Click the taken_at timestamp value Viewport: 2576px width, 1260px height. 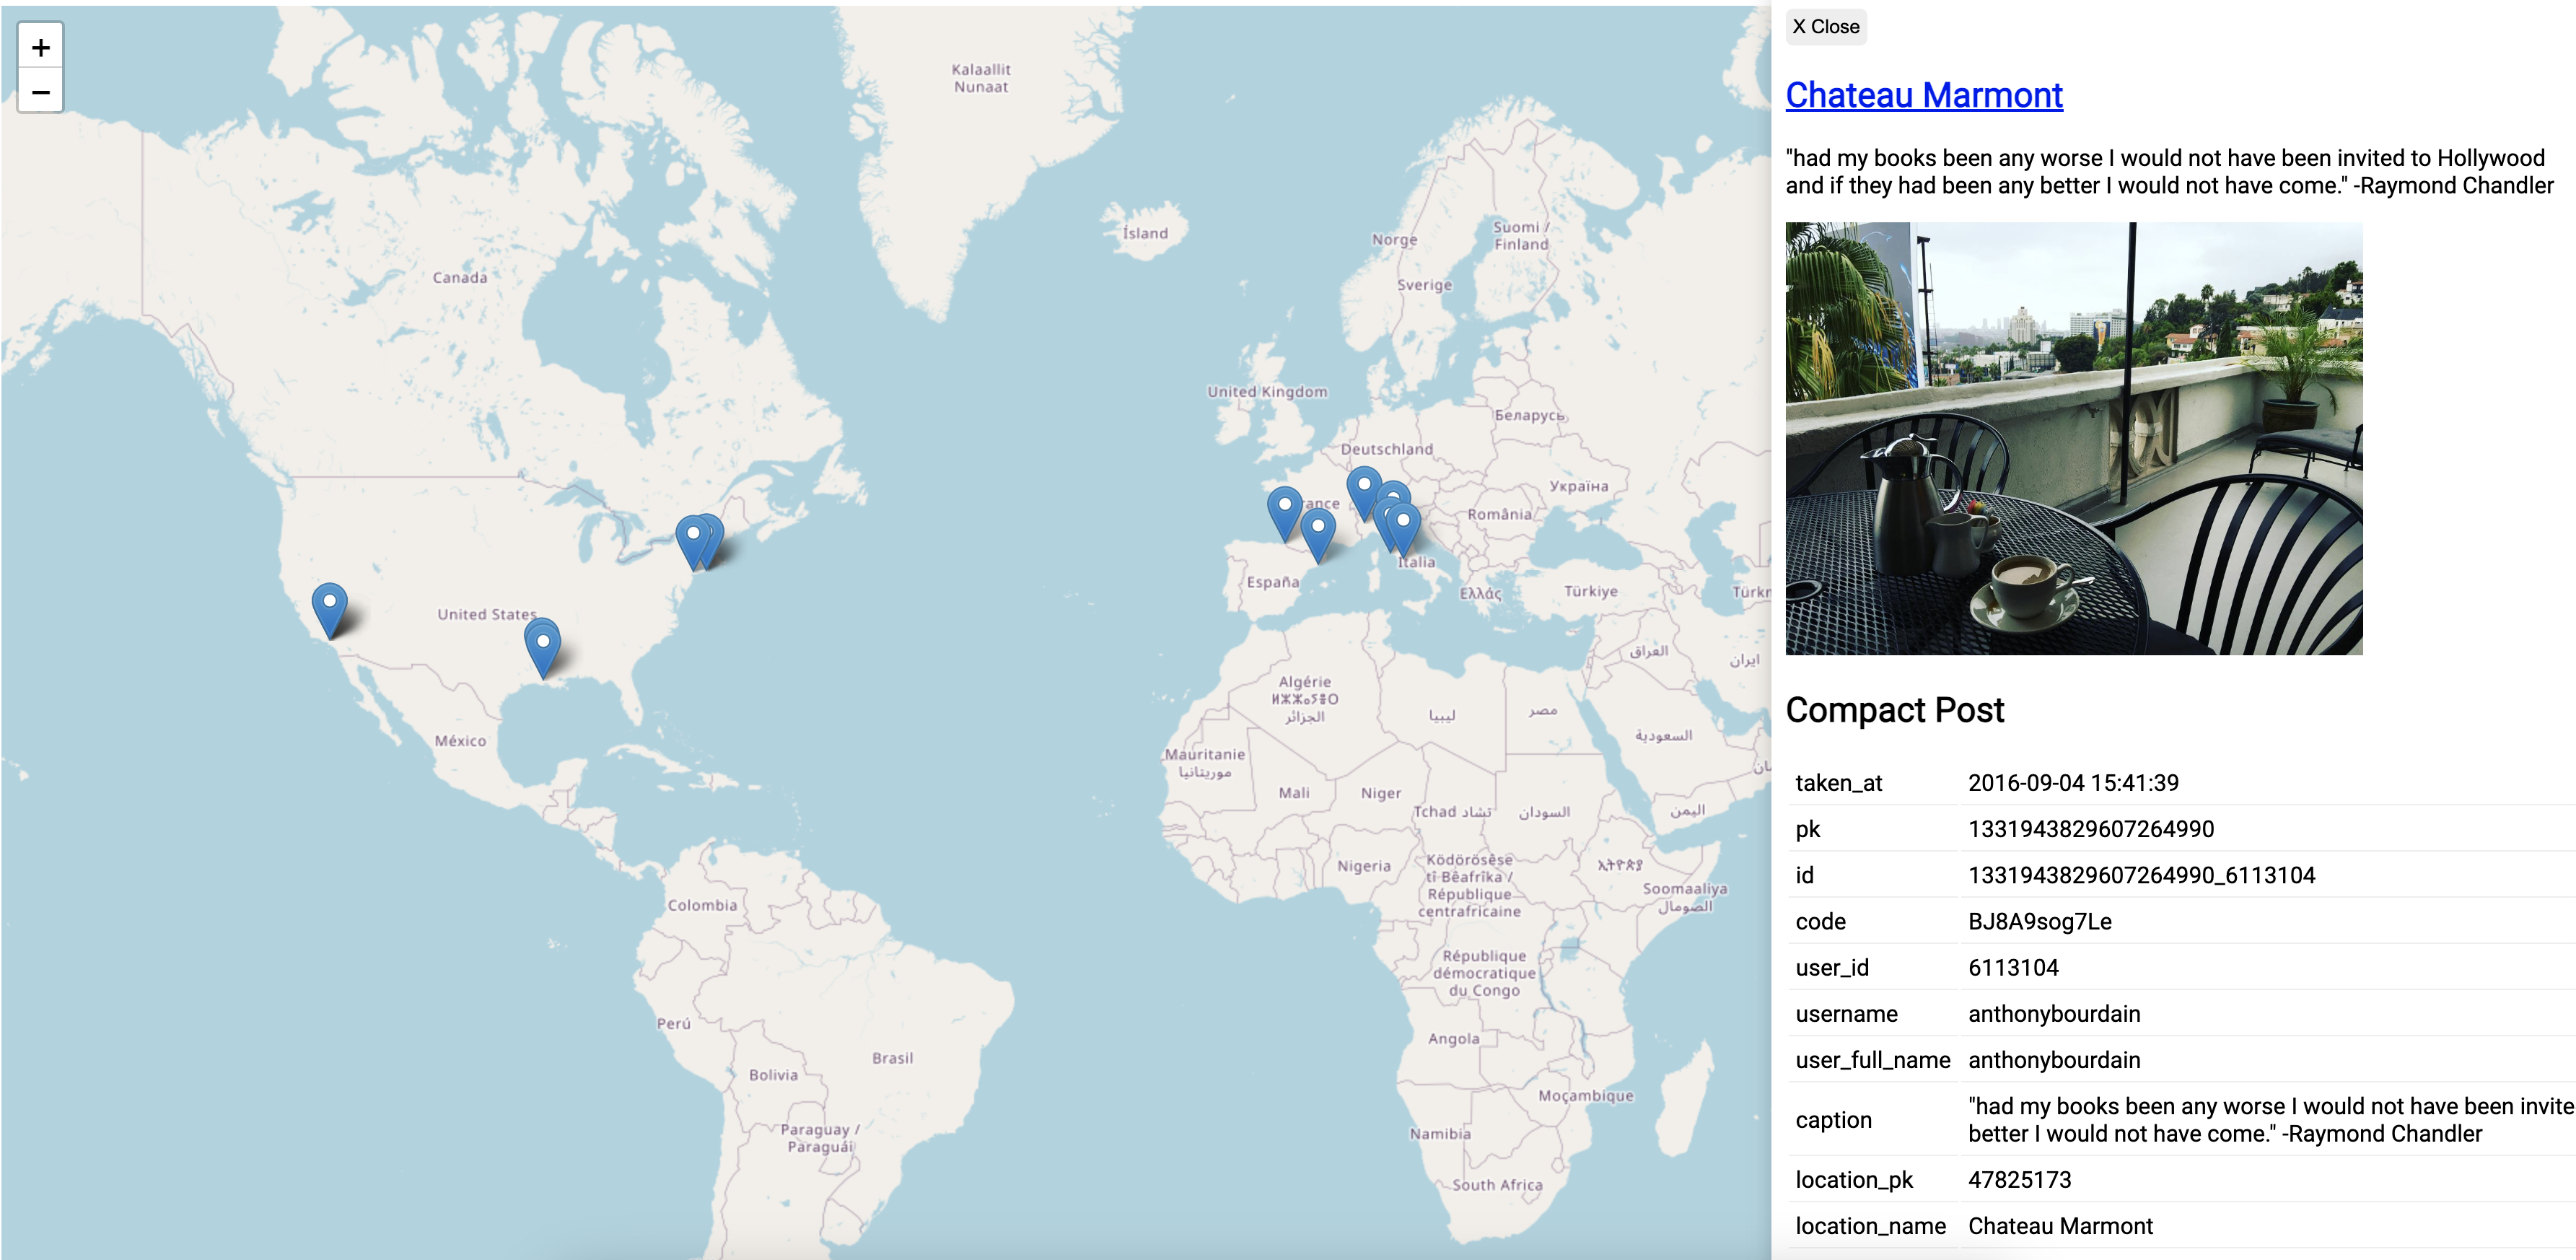pyautogui.click(x=2072, y=783)
